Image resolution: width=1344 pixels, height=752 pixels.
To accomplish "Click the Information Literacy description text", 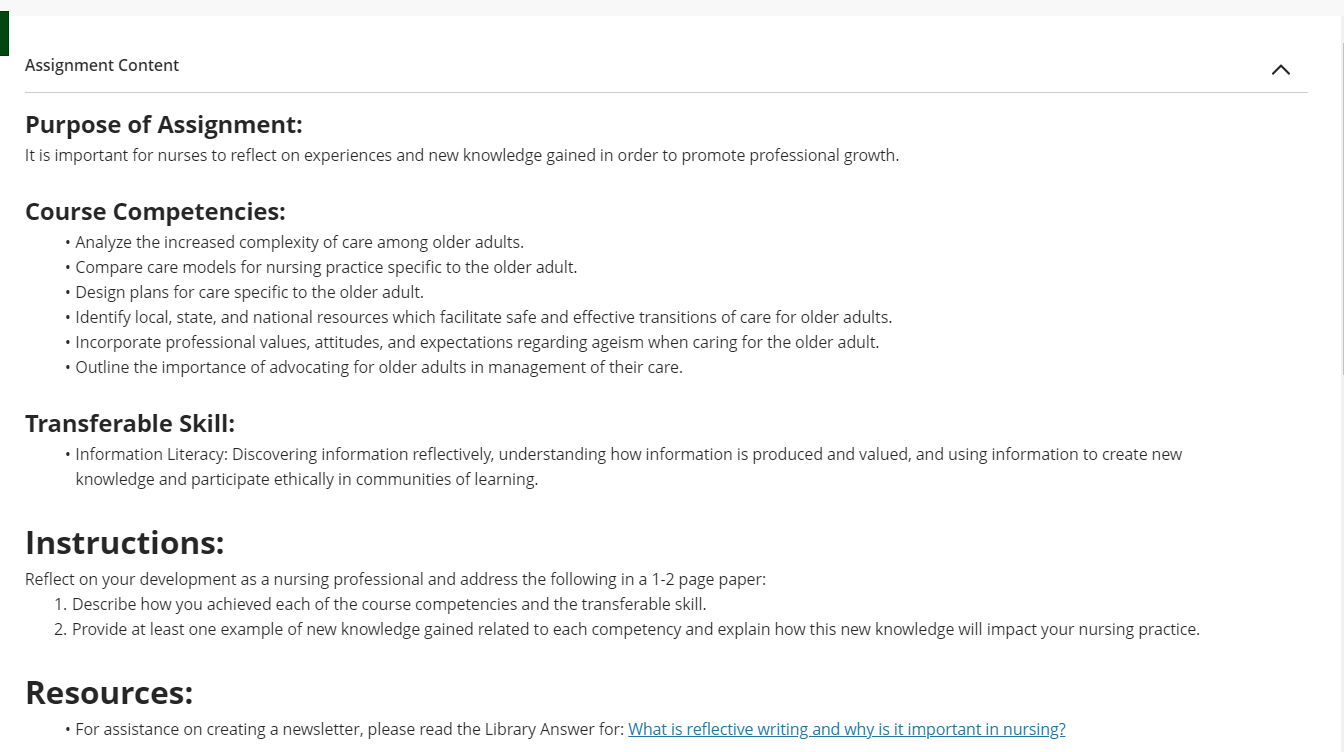I will pos(628,466).
